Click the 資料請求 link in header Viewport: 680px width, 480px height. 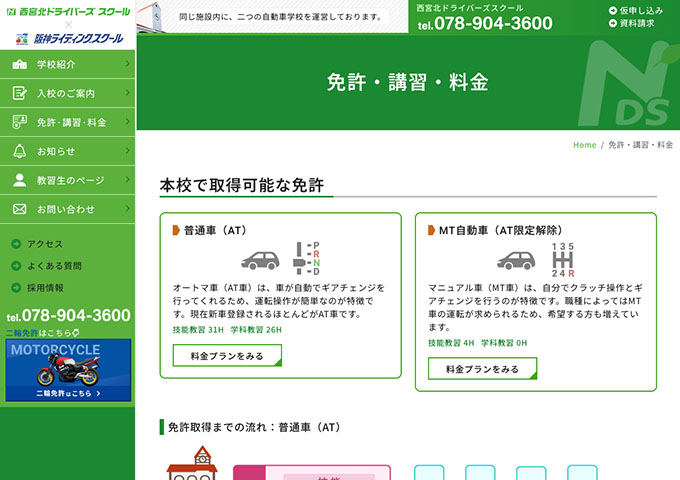click(x=637, y=23)
